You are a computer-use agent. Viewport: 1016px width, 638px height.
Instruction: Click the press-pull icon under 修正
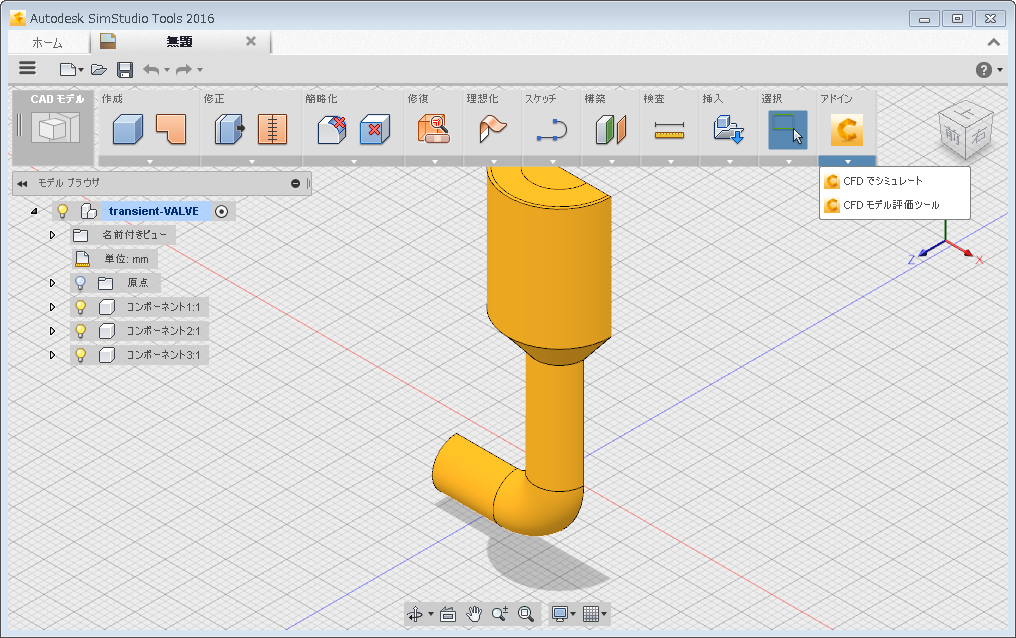pos(229,129)
